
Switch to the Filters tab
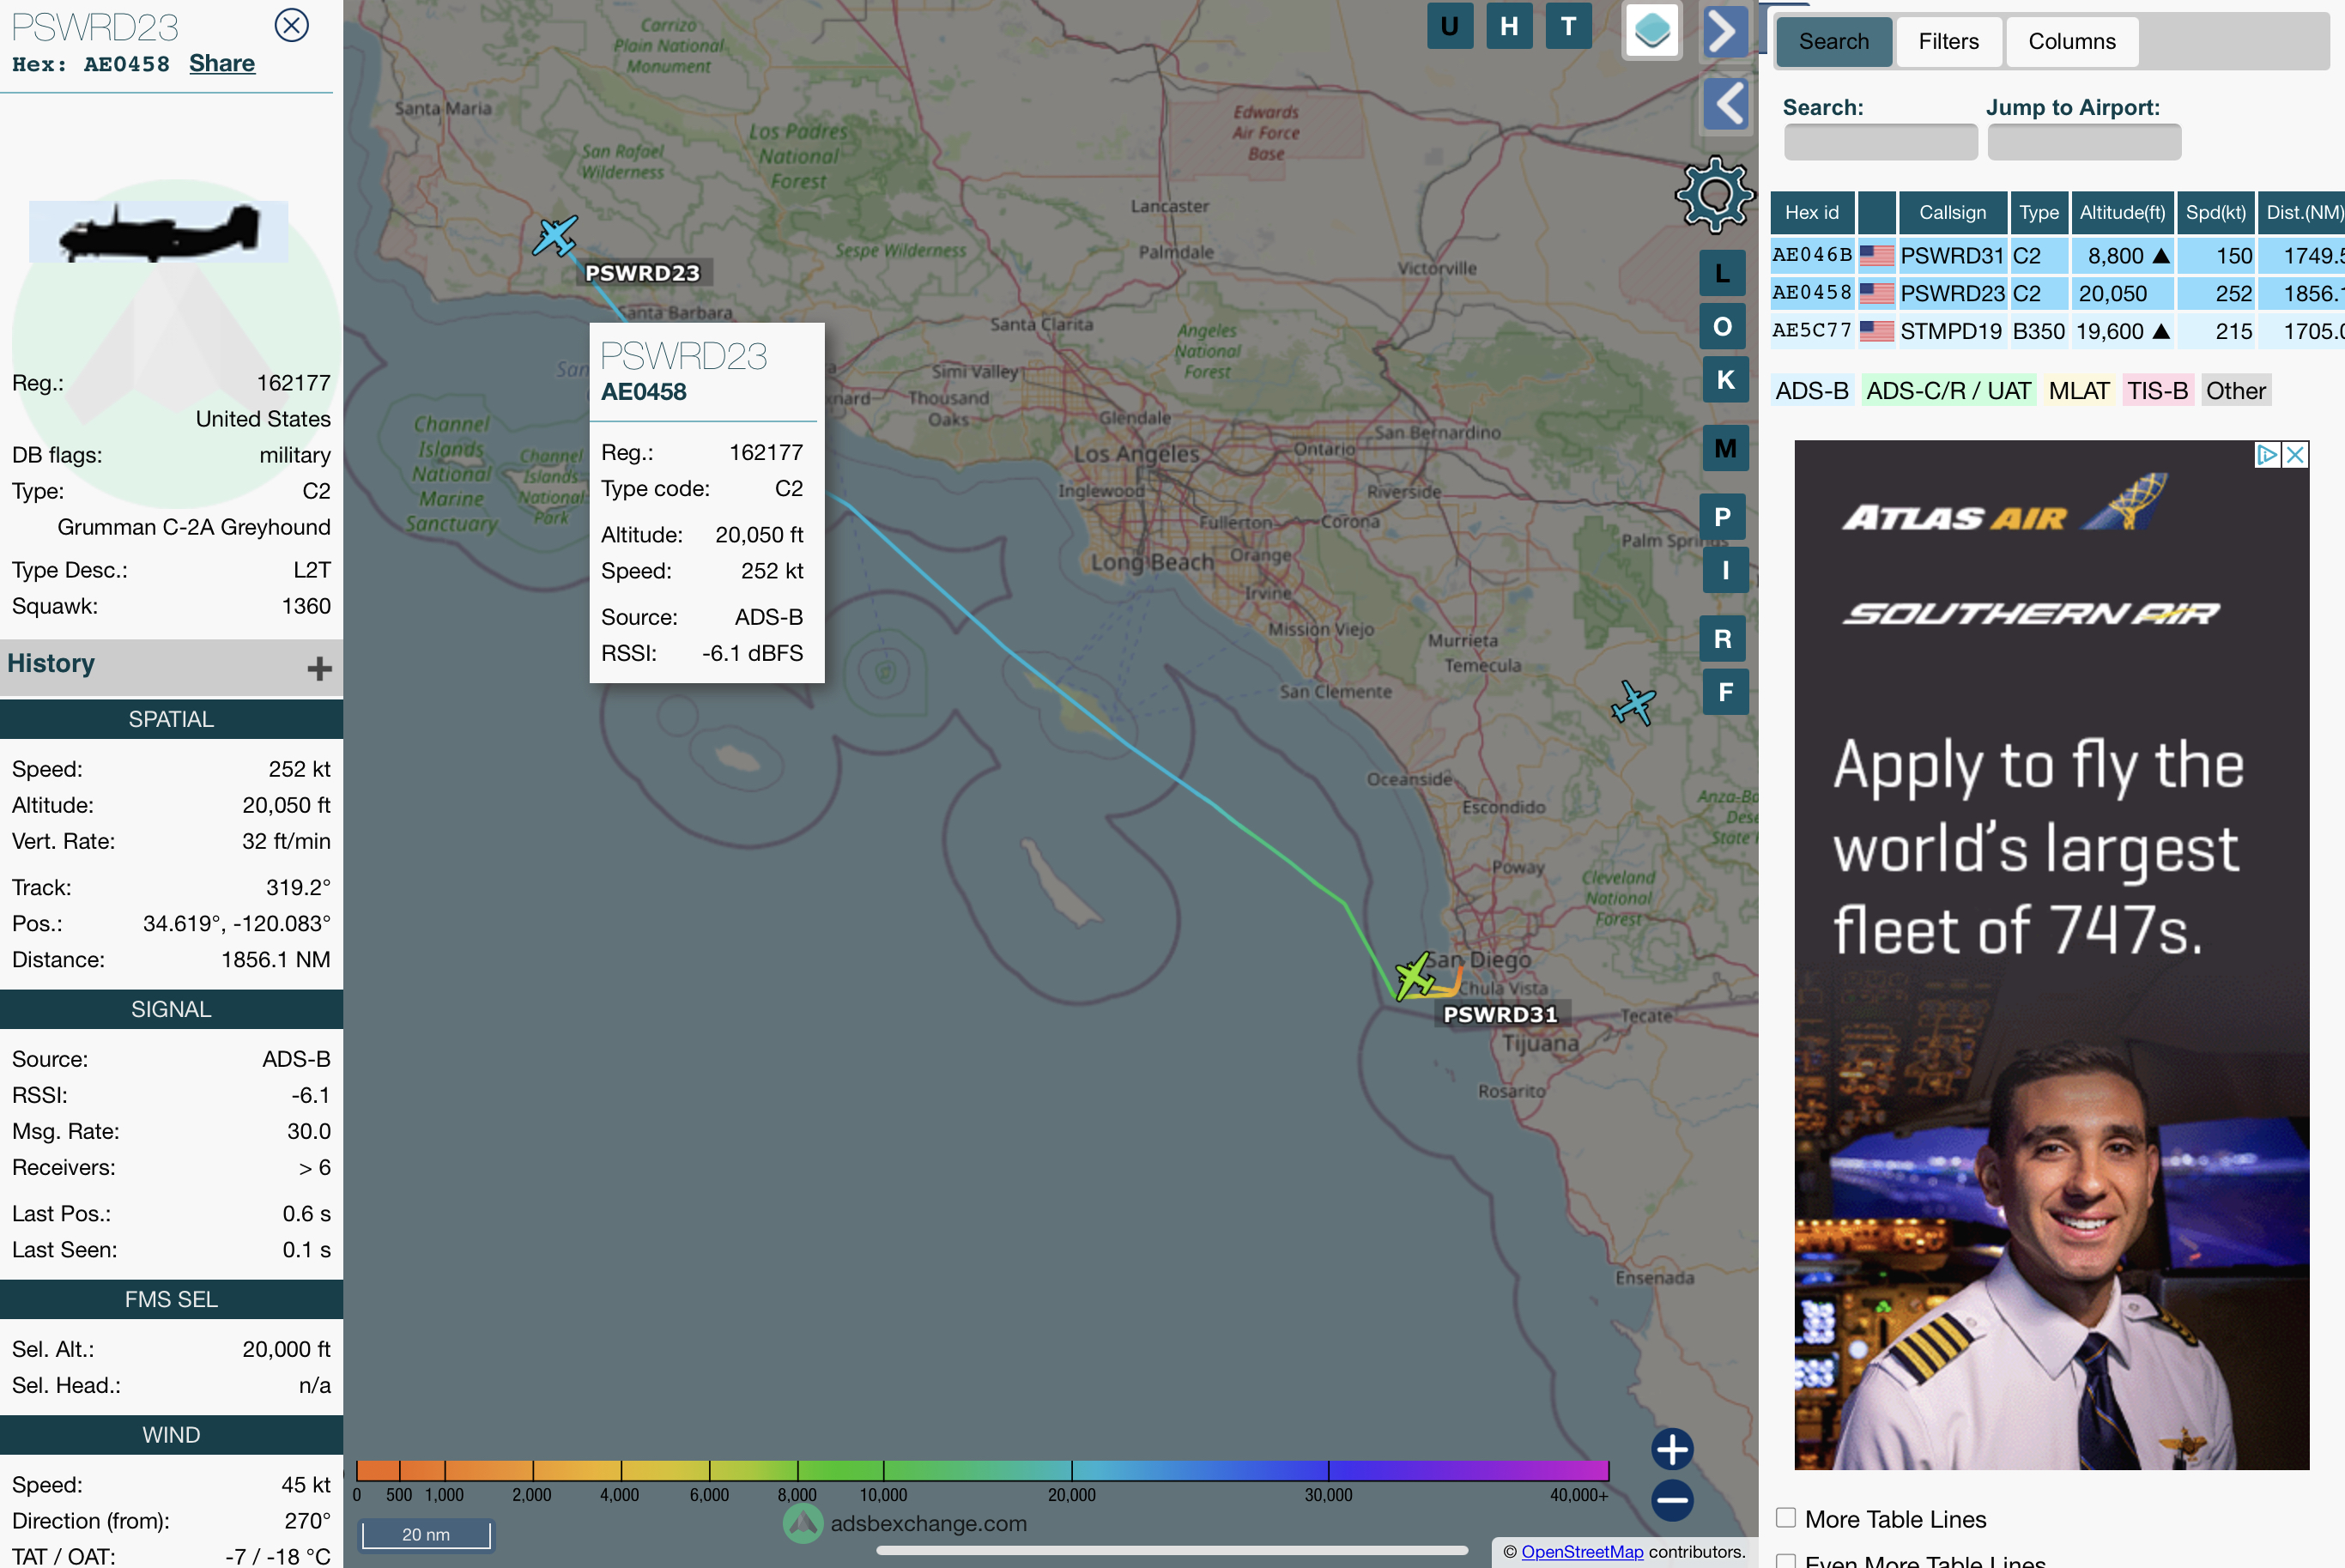[1948, 41]
